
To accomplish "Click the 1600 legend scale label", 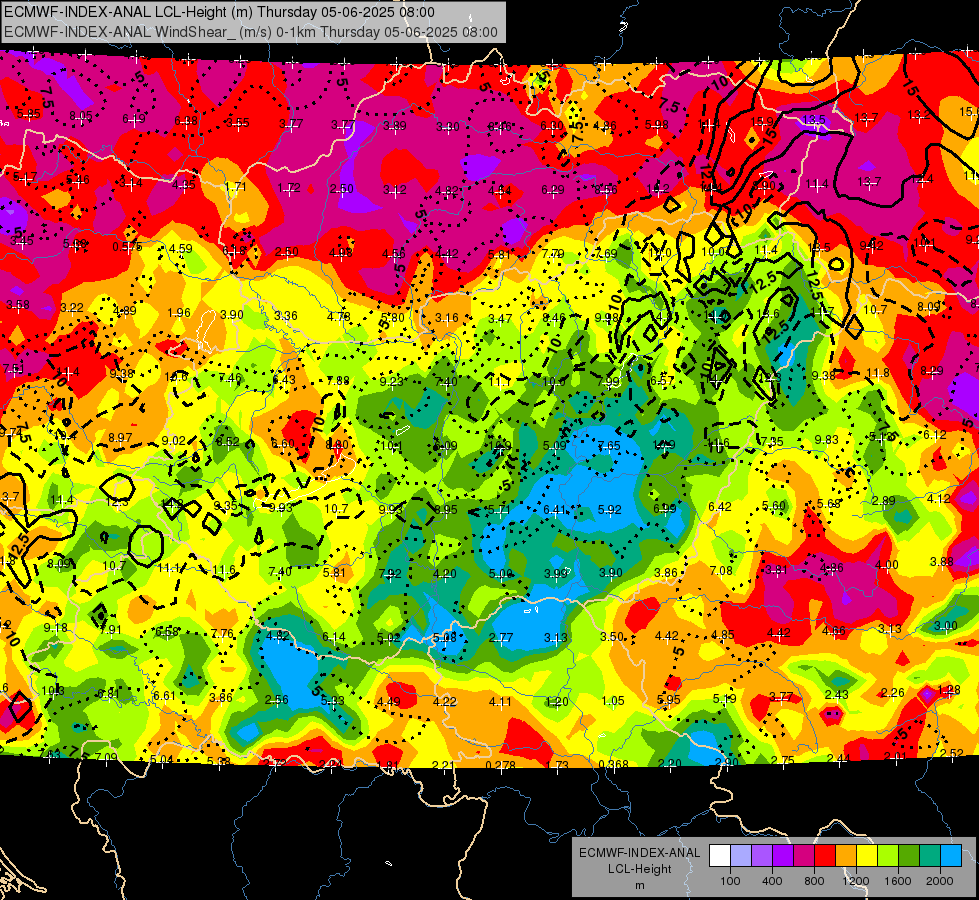I will point(898,881).
